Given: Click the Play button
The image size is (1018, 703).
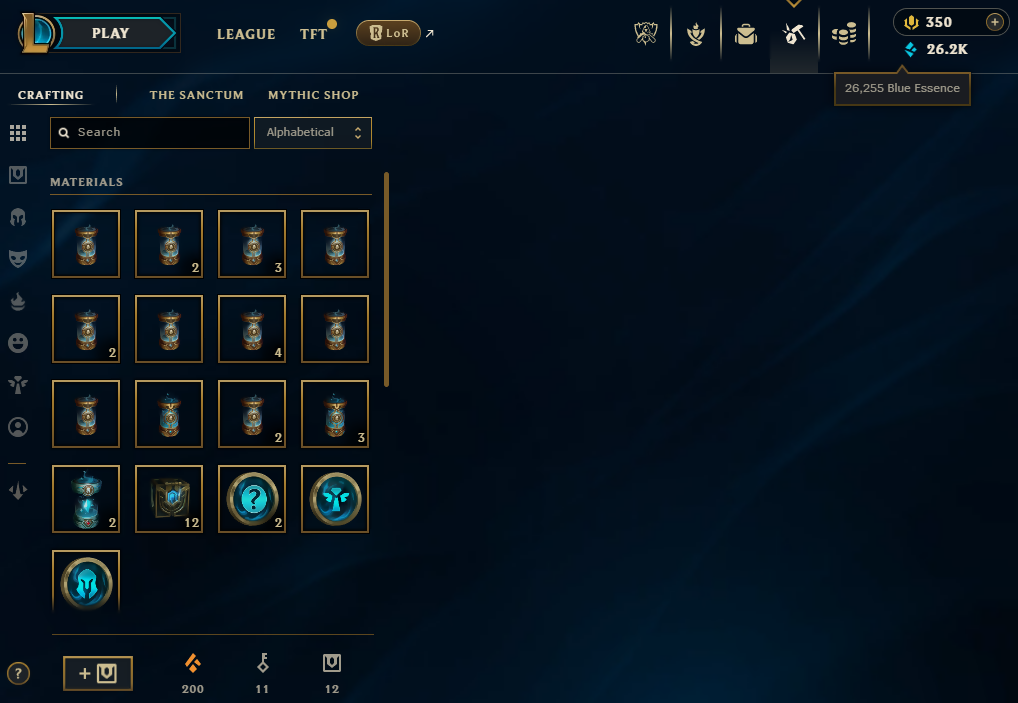Looking at the screenshot, I should (x=112, y=33).
